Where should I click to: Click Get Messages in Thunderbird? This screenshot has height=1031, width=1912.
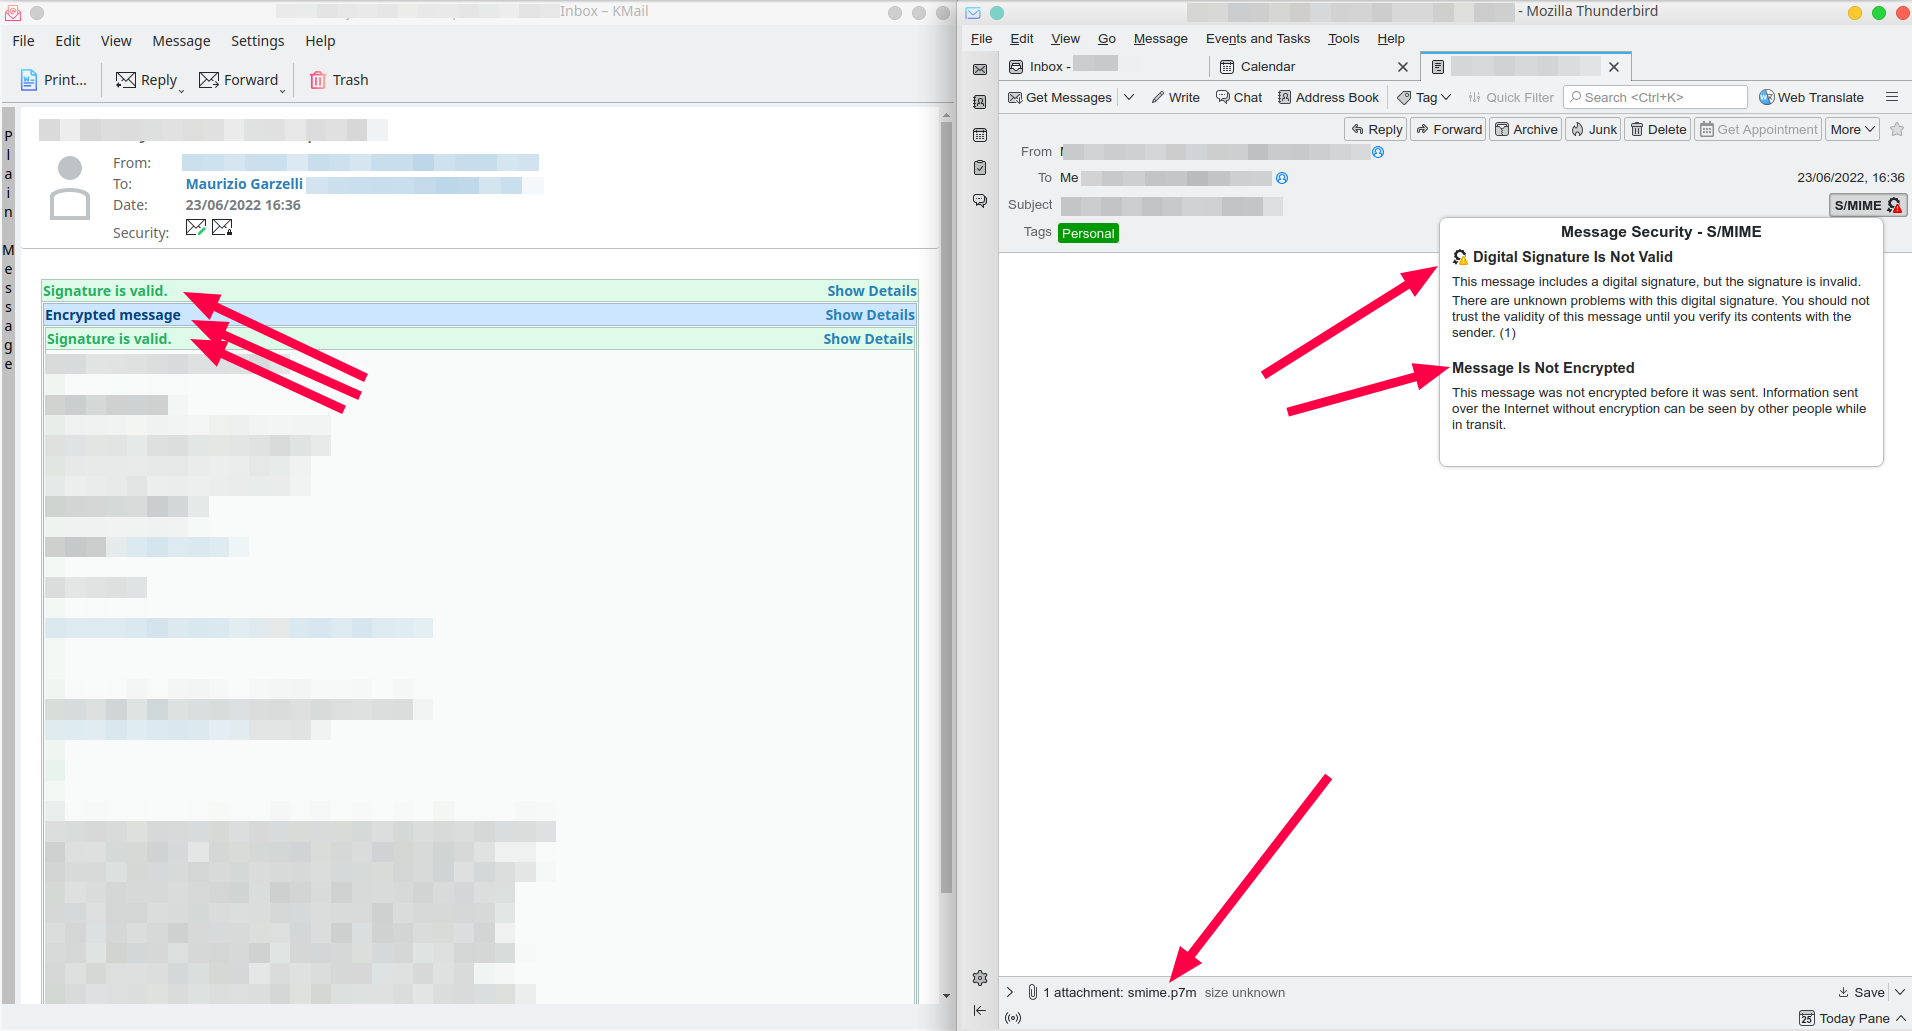tap(1060, 97)
